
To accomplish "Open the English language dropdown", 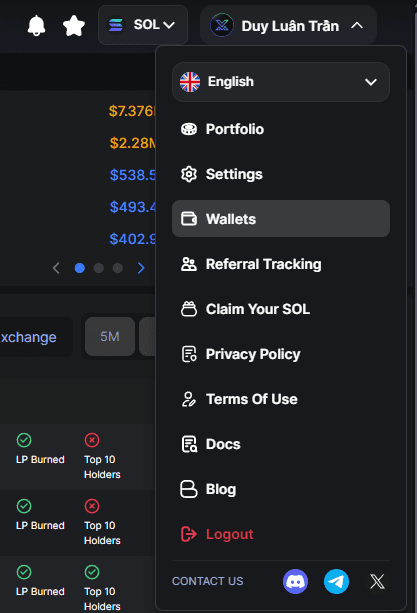I will click(x=281, y=82).
